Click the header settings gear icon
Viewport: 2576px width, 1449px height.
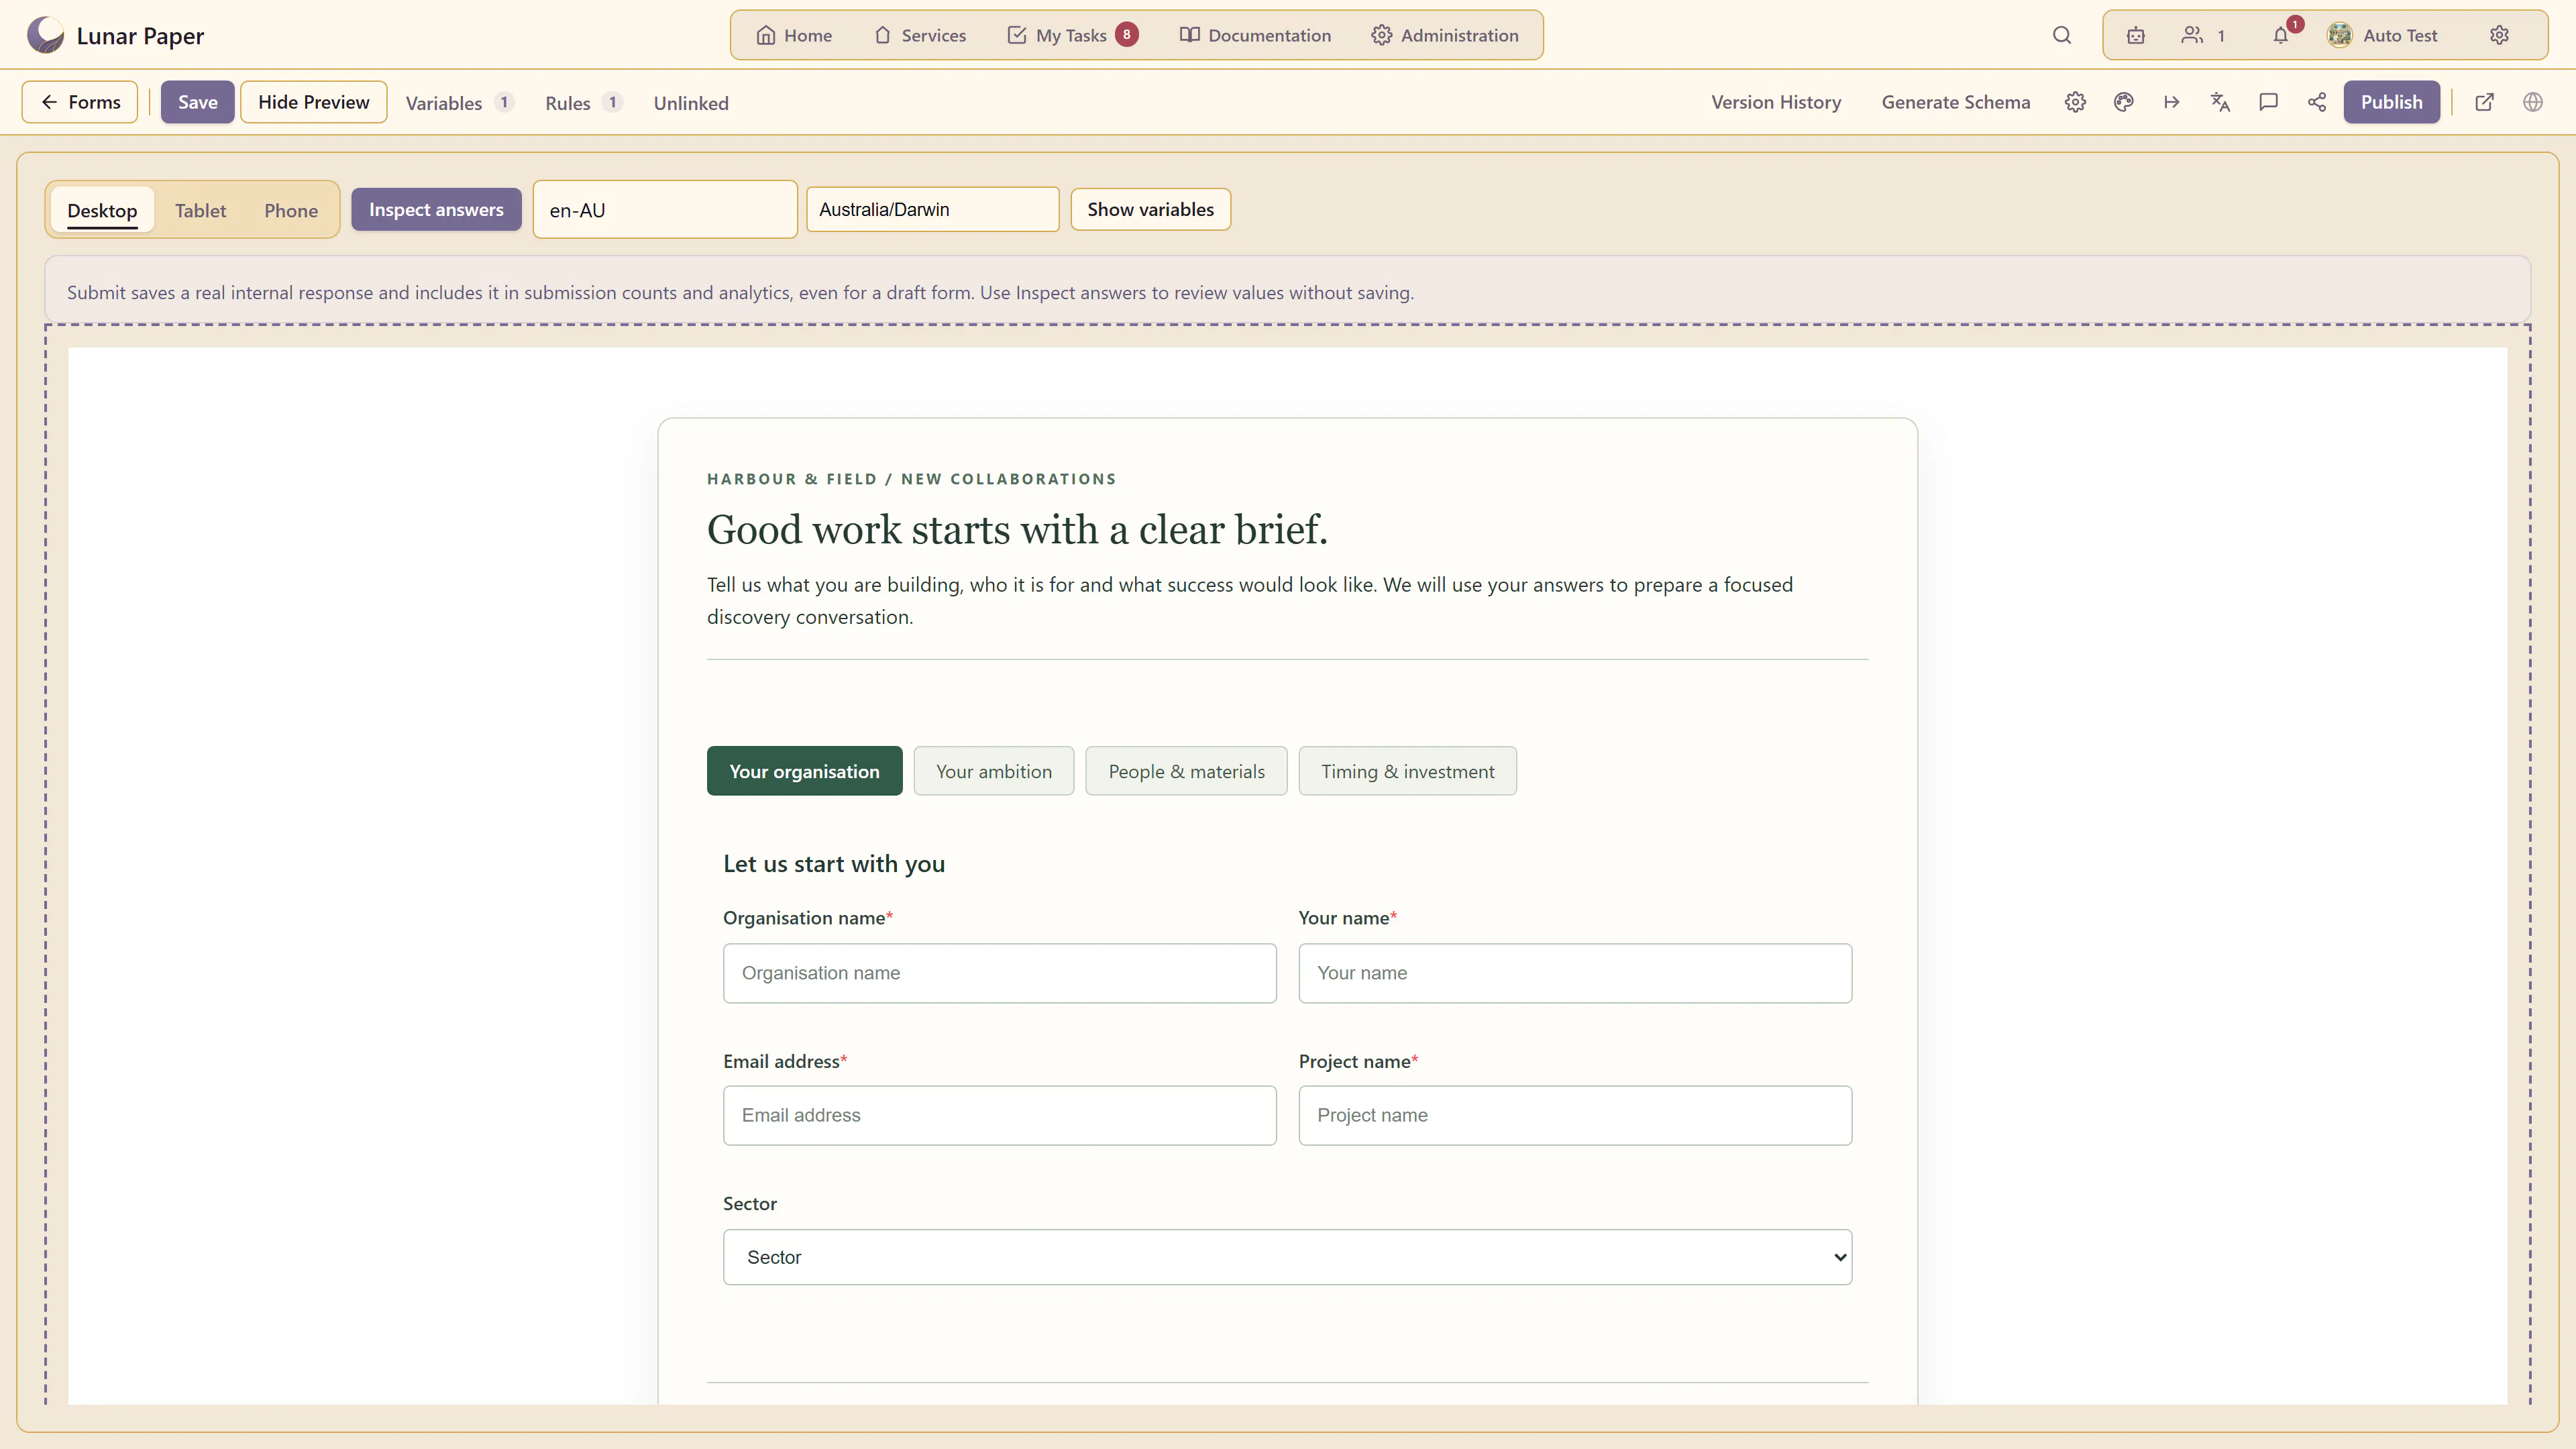2499,35
